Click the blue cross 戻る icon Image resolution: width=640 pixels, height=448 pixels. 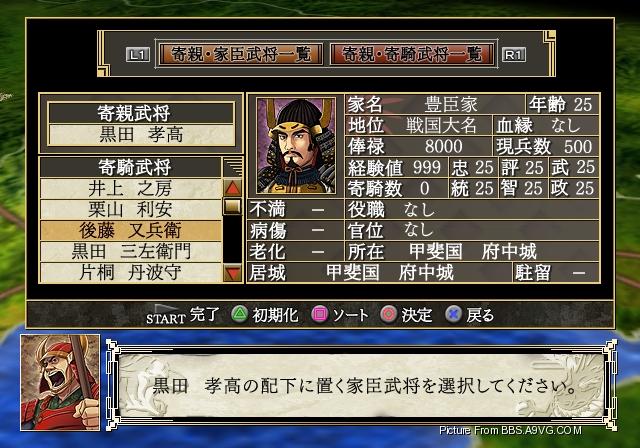click(x=453, y=314)
